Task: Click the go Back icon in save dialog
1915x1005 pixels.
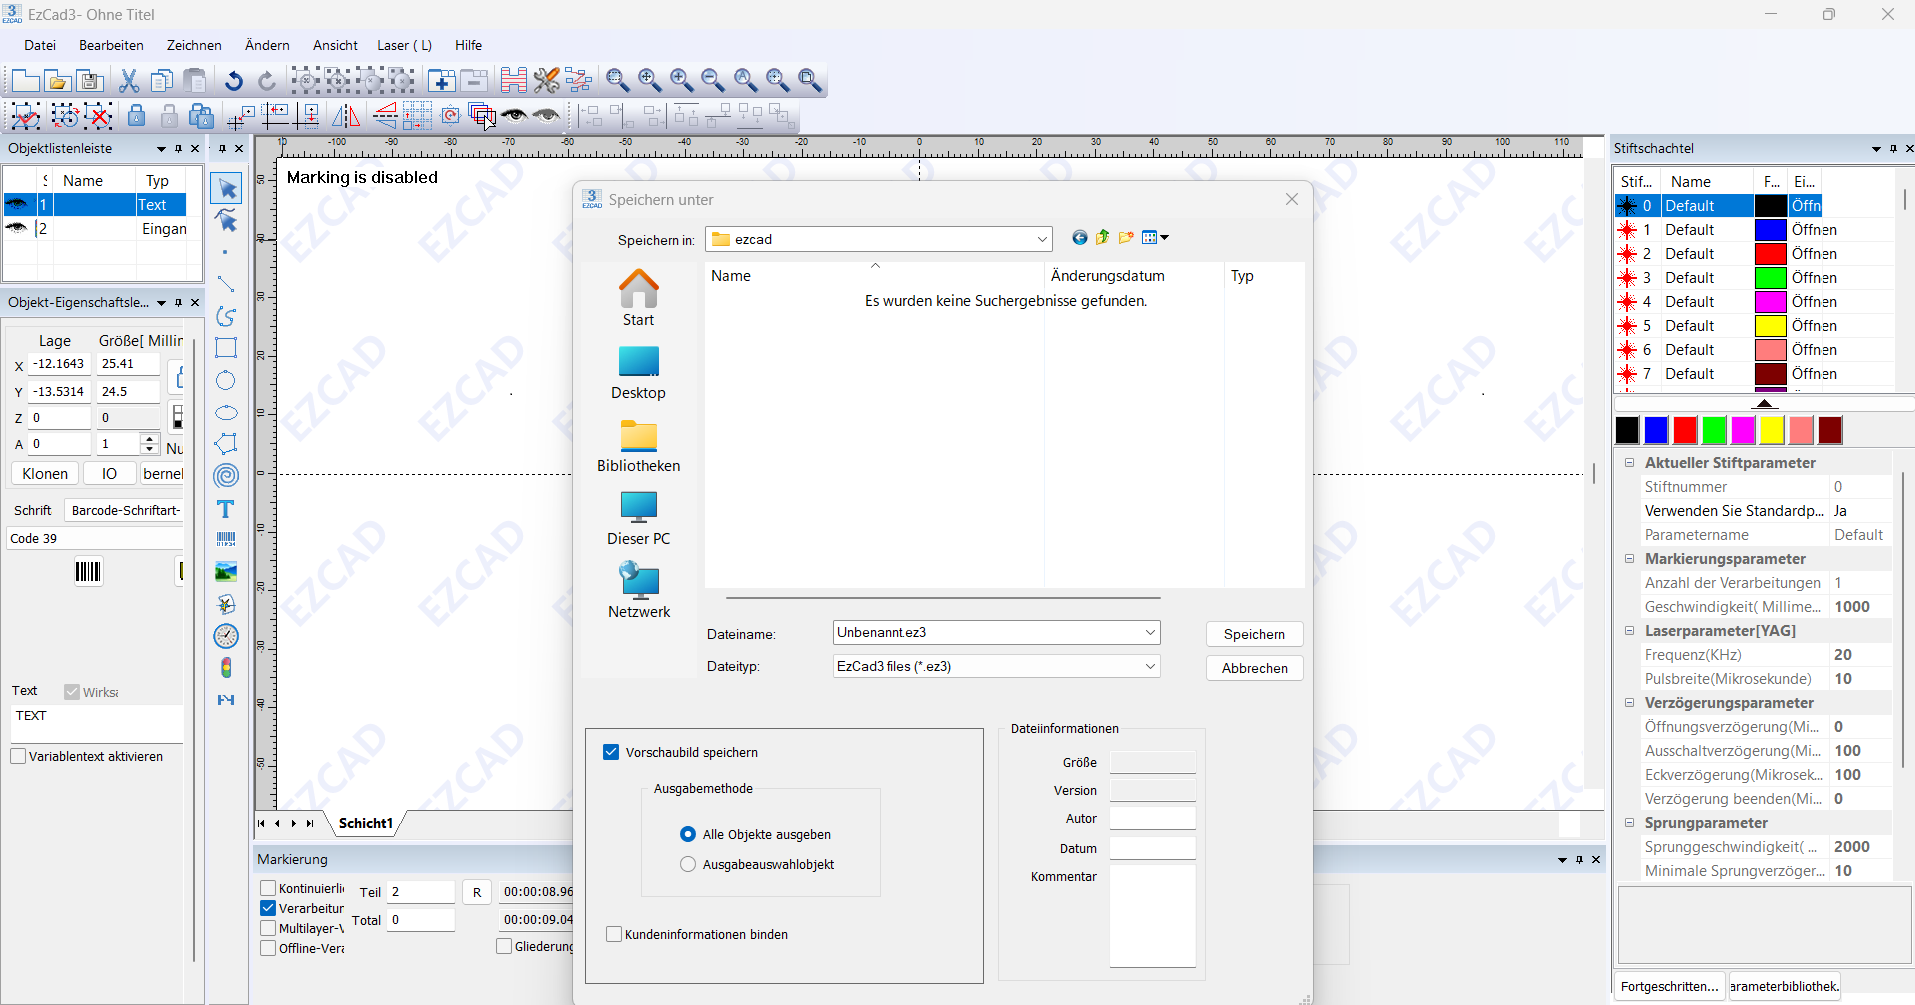Action: click(1079, 238)
